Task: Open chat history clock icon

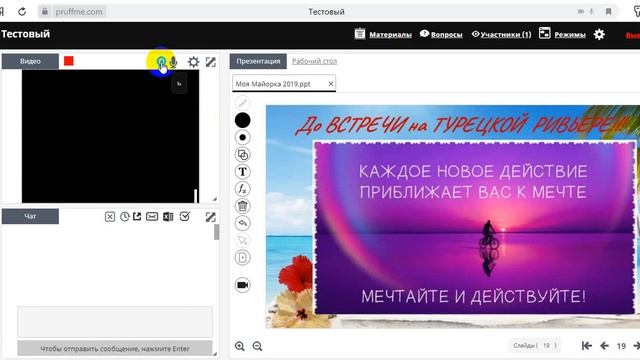Action: tap(124, 217)
